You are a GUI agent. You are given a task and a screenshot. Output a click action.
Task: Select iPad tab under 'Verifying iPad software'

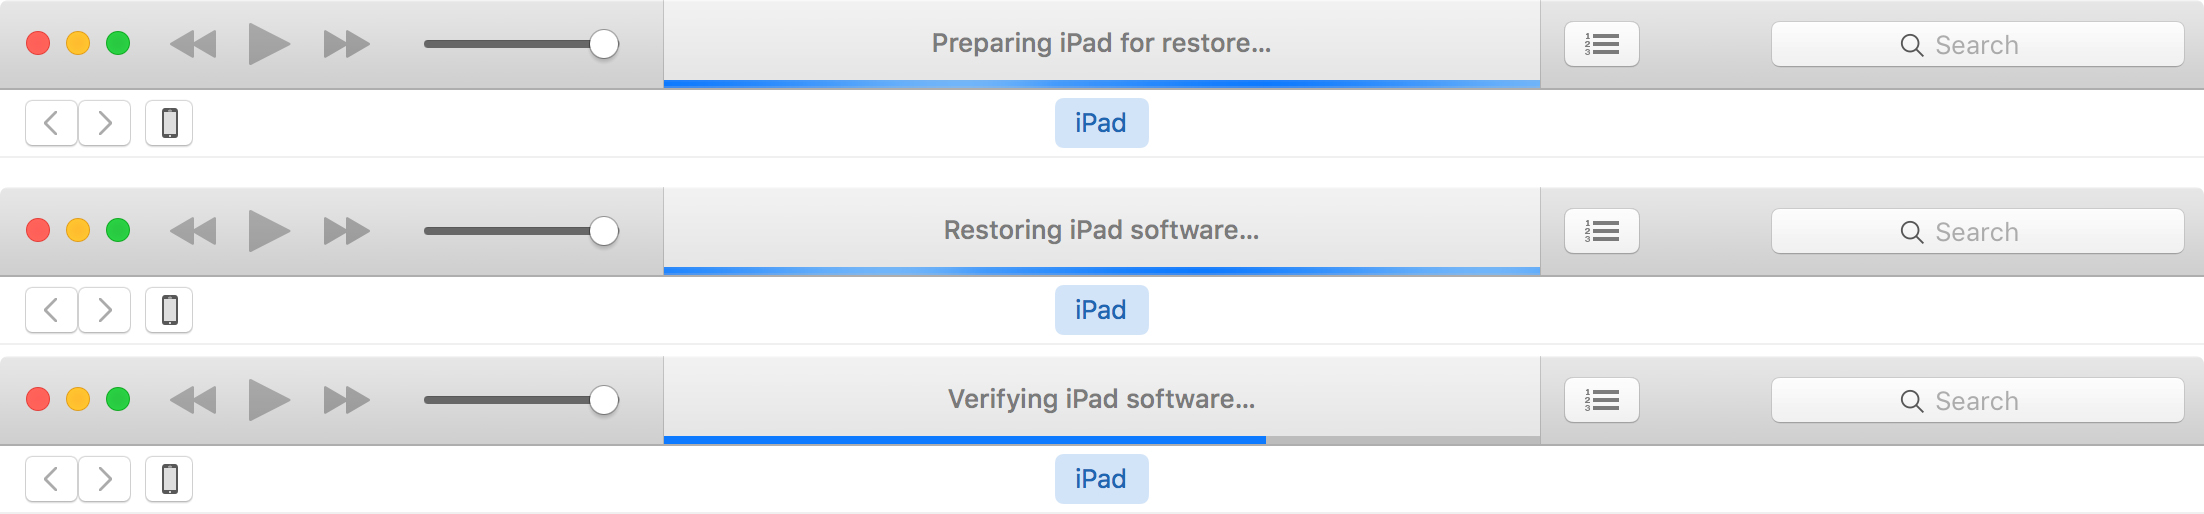click(1101, 479)
